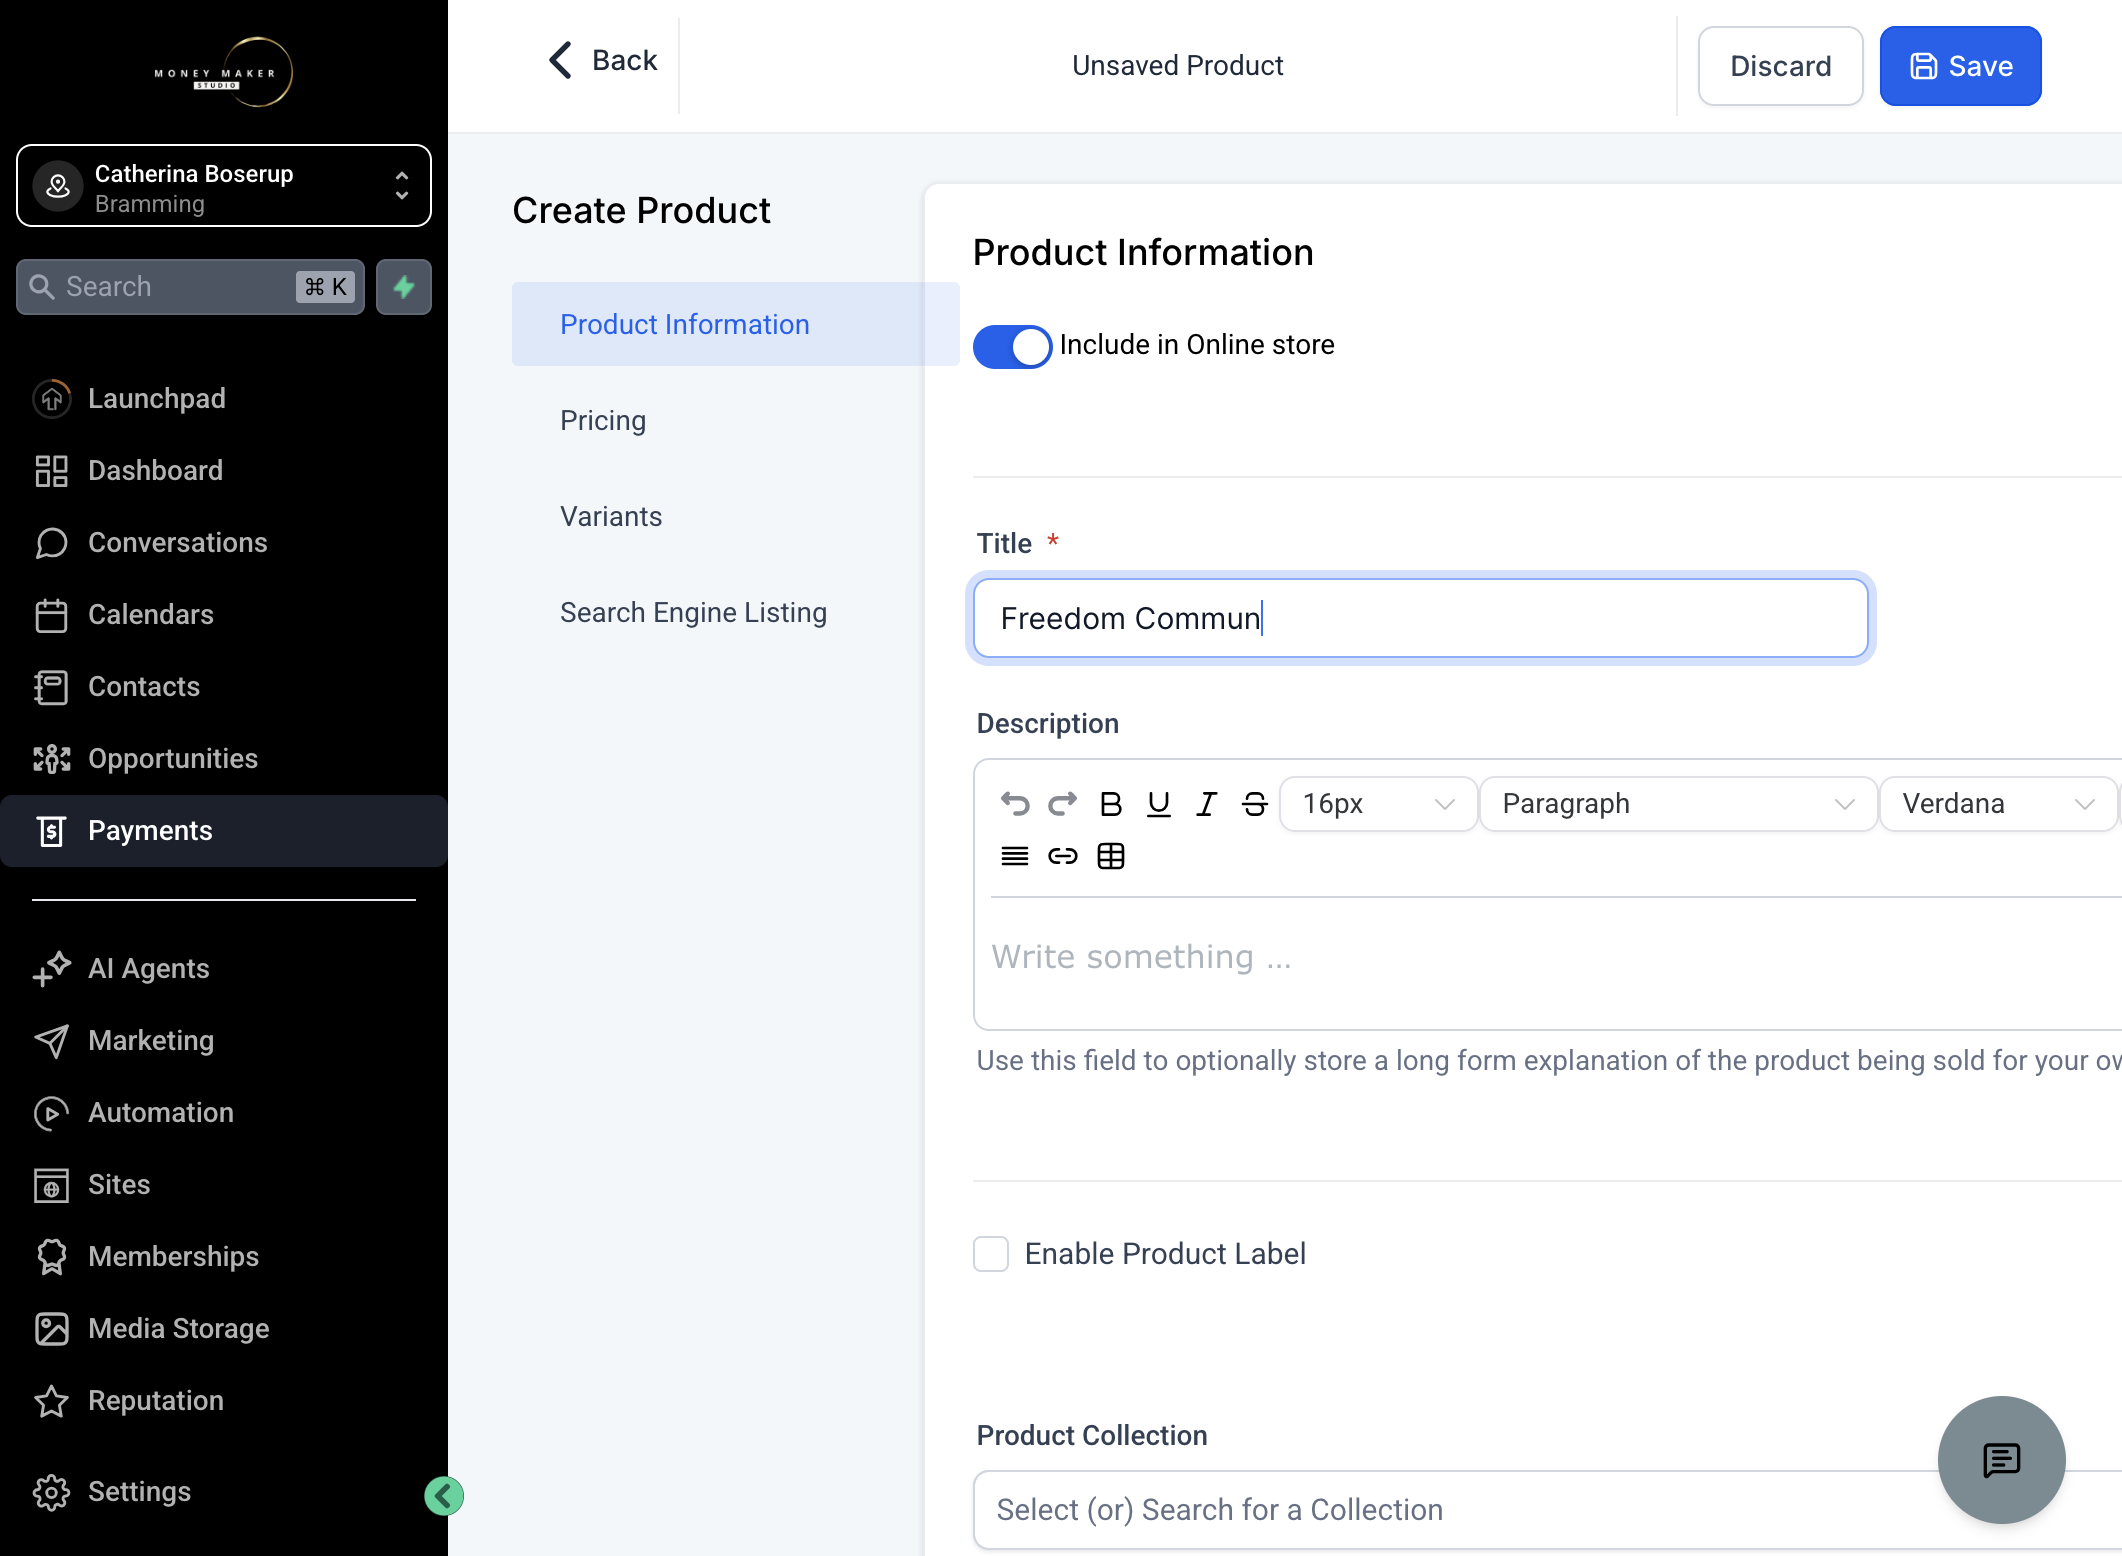The width and height of the screenshot is (2122, 1556).
Task: Click the Money Maker Studio logo
Action: point(224,72)
